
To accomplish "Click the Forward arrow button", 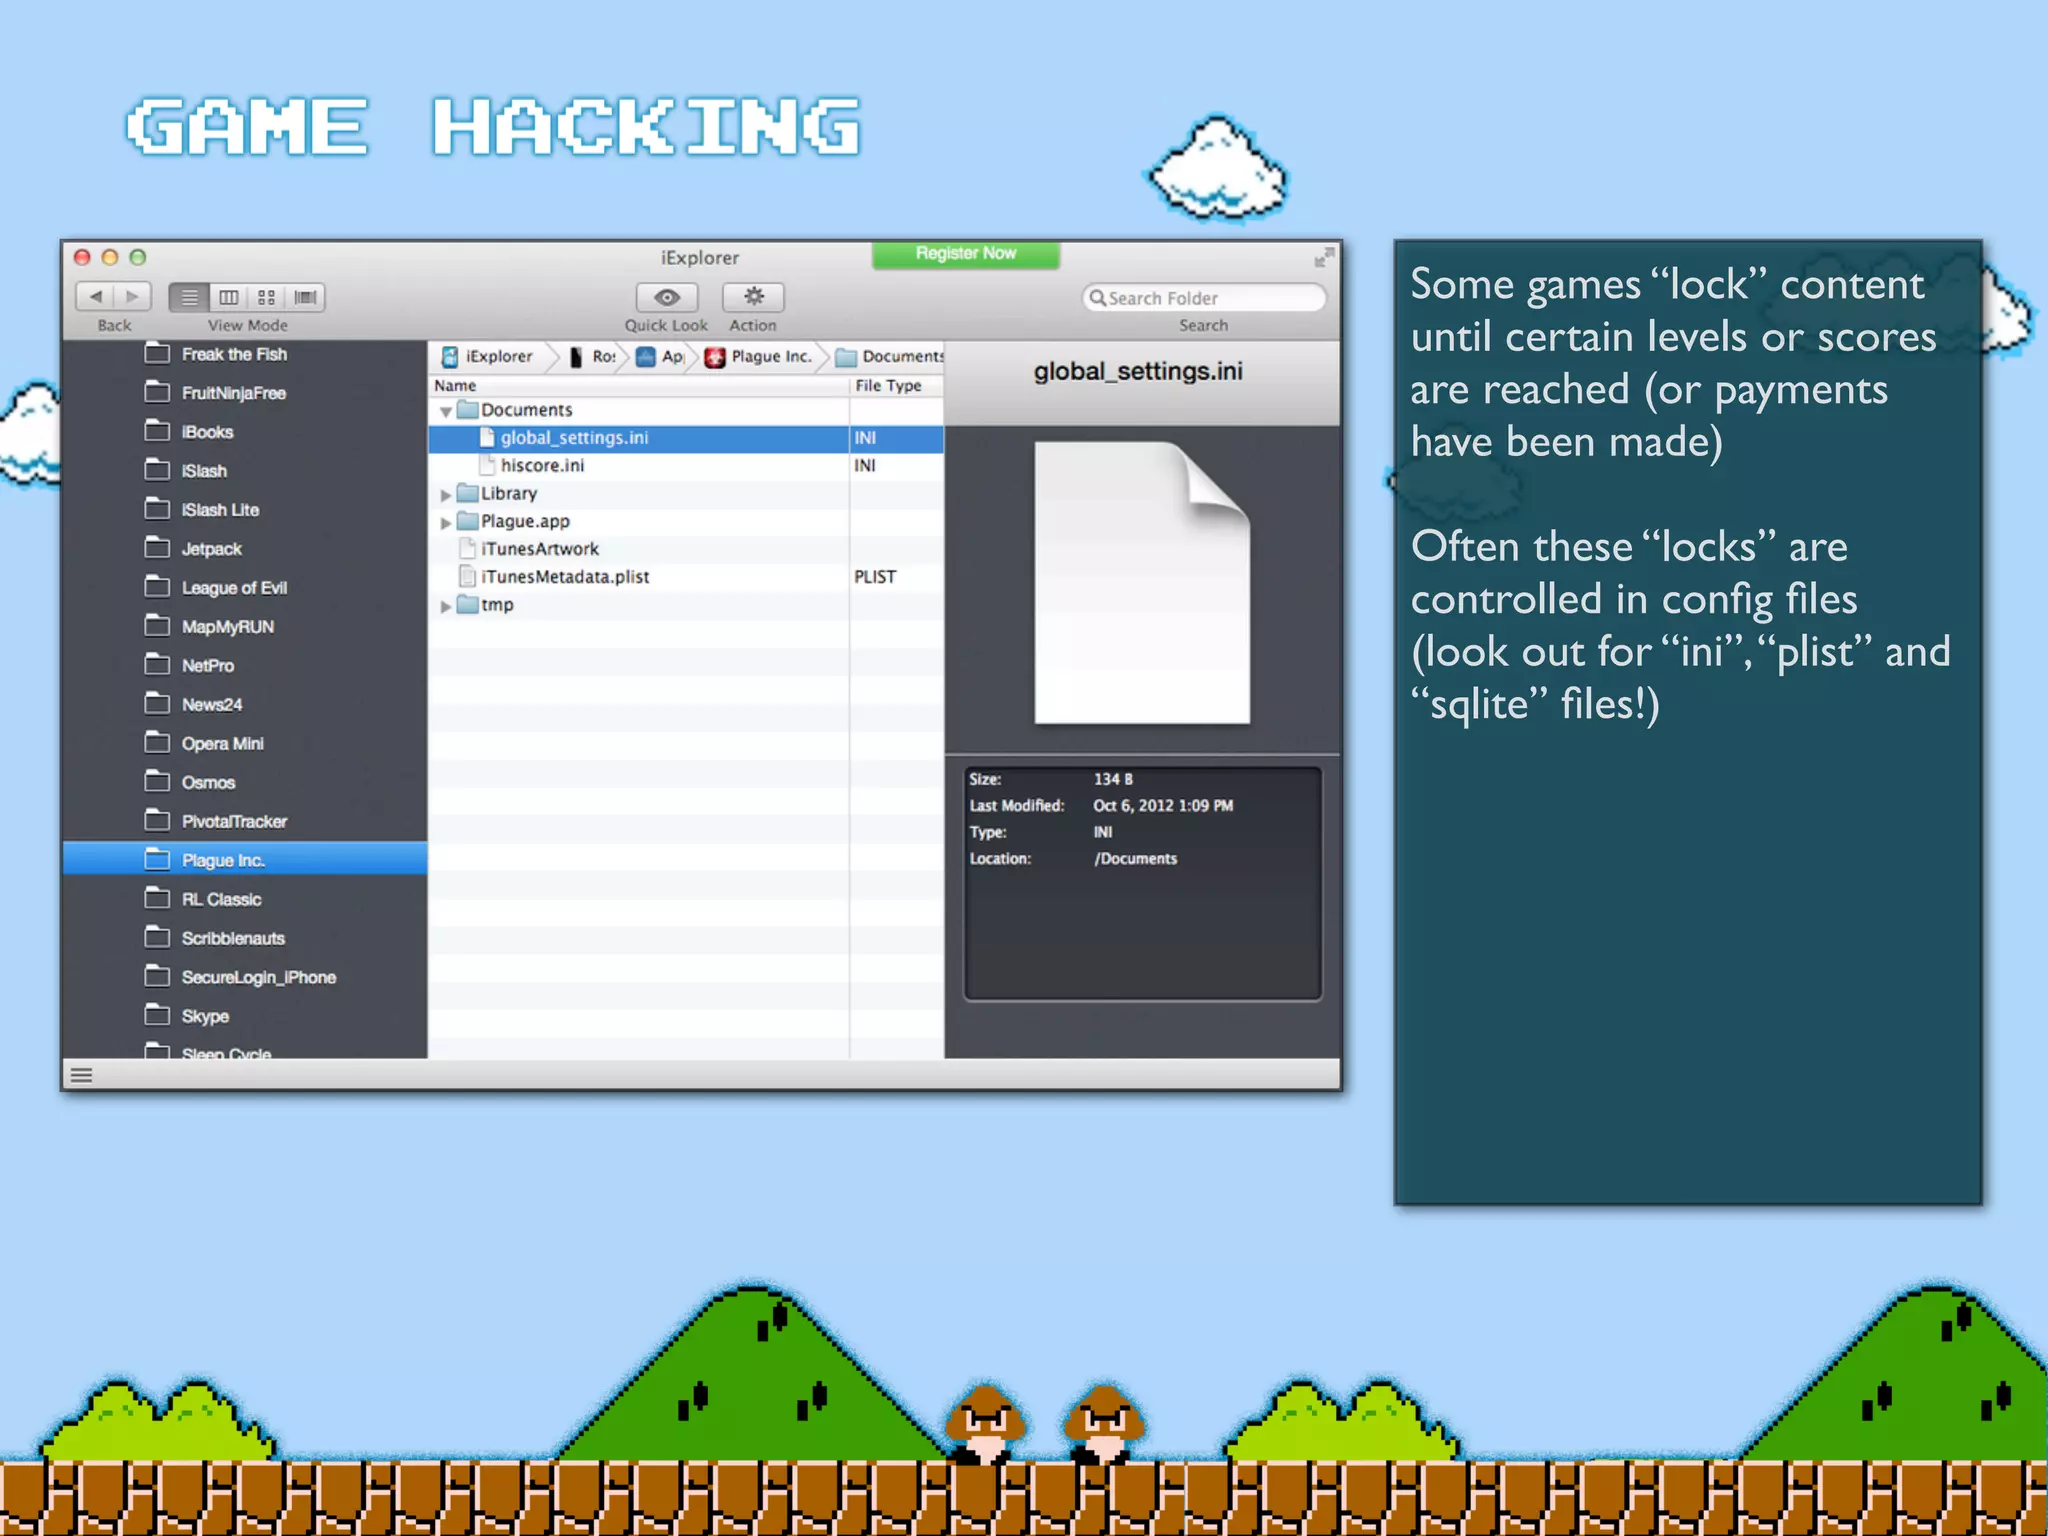I will (133, 297).
